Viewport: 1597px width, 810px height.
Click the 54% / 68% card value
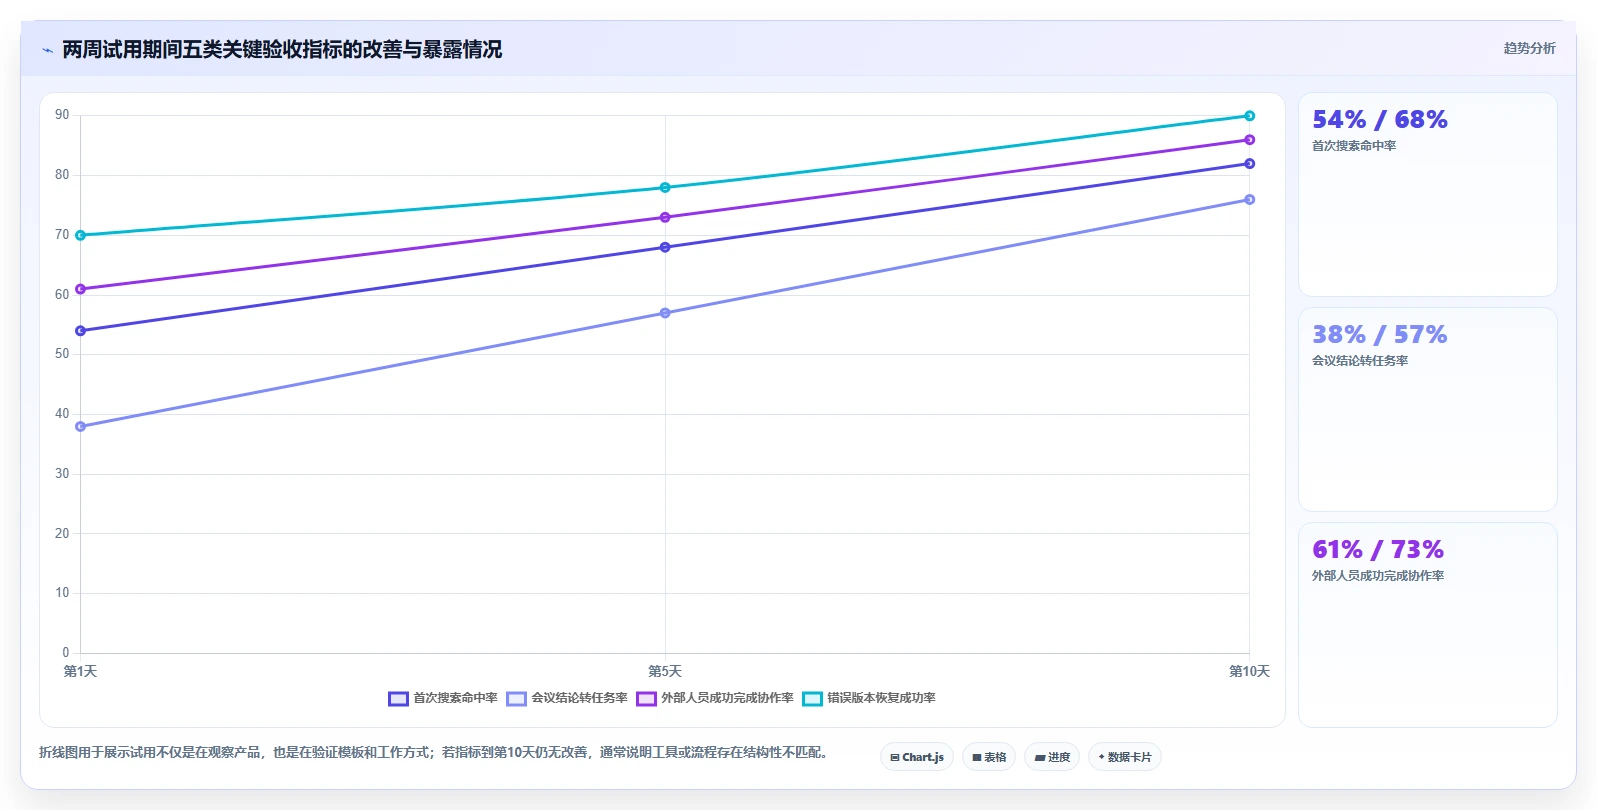pyautogui.click(x=1380, y=120)
